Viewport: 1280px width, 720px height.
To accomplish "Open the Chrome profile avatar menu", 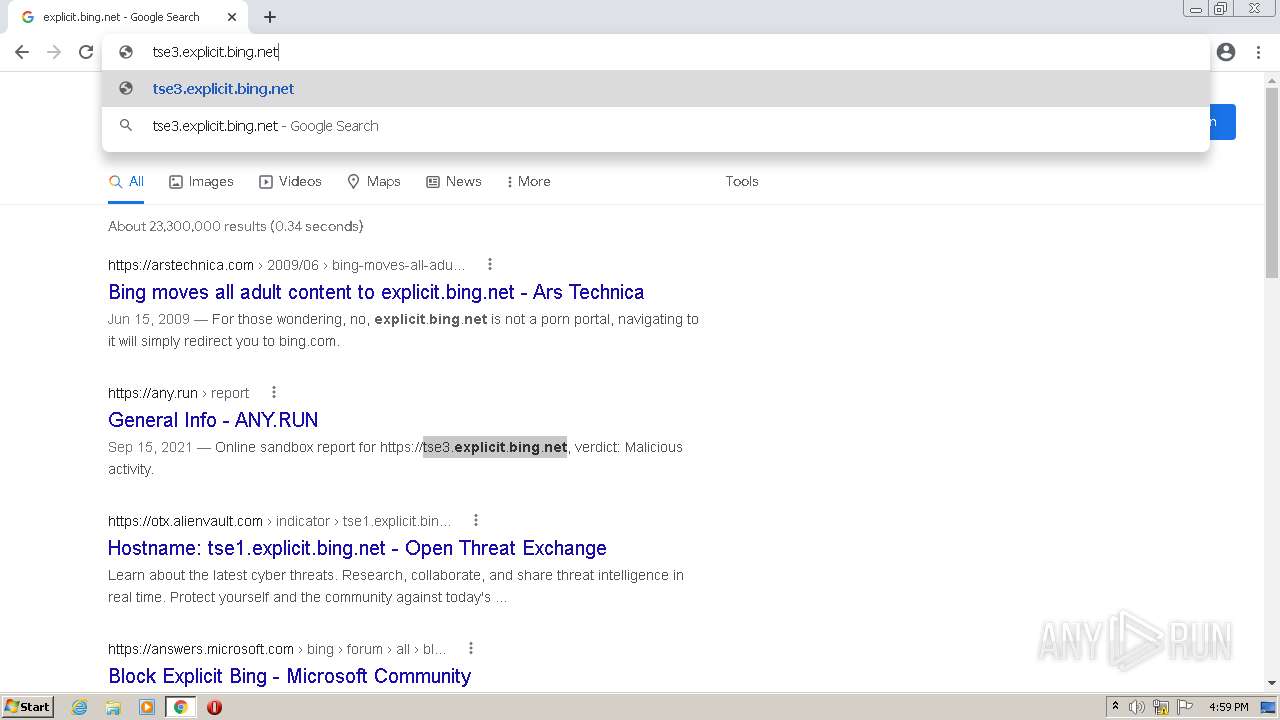I will (x=1226, y=52).
